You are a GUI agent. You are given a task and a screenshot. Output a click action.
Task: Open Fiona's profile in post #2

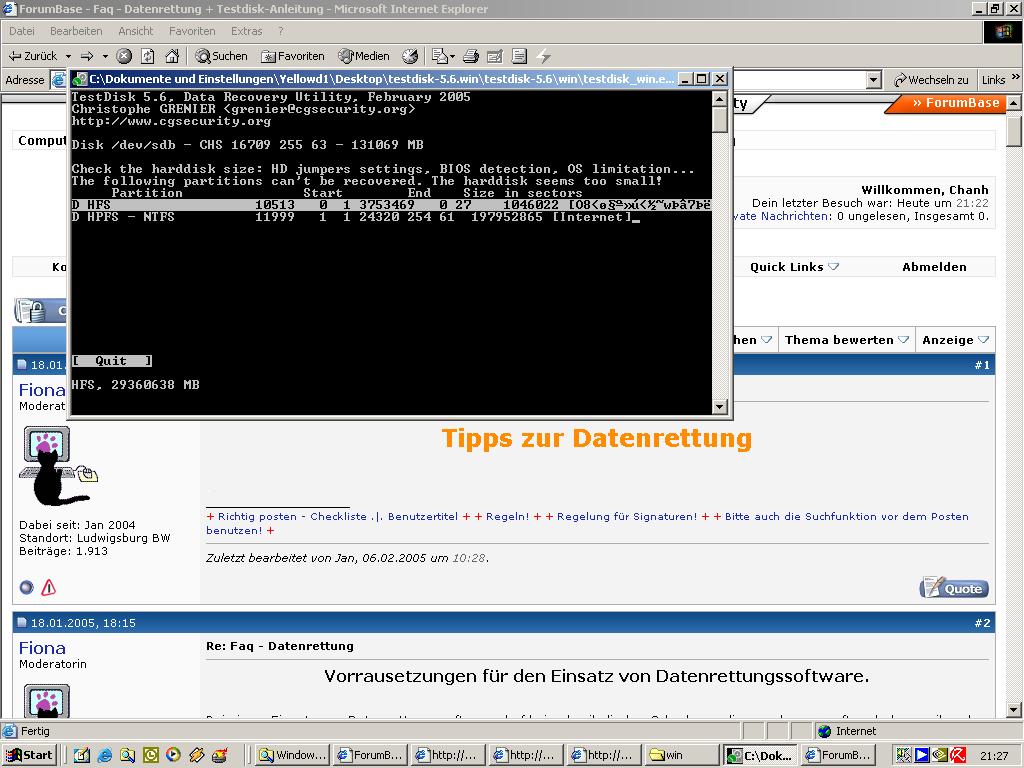click(x=42, y=648)
